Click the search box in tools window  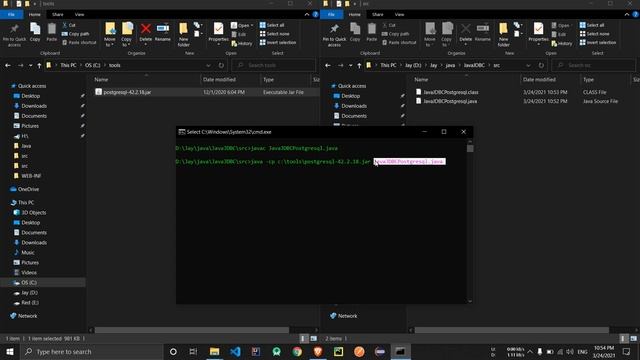coord(273,65)
